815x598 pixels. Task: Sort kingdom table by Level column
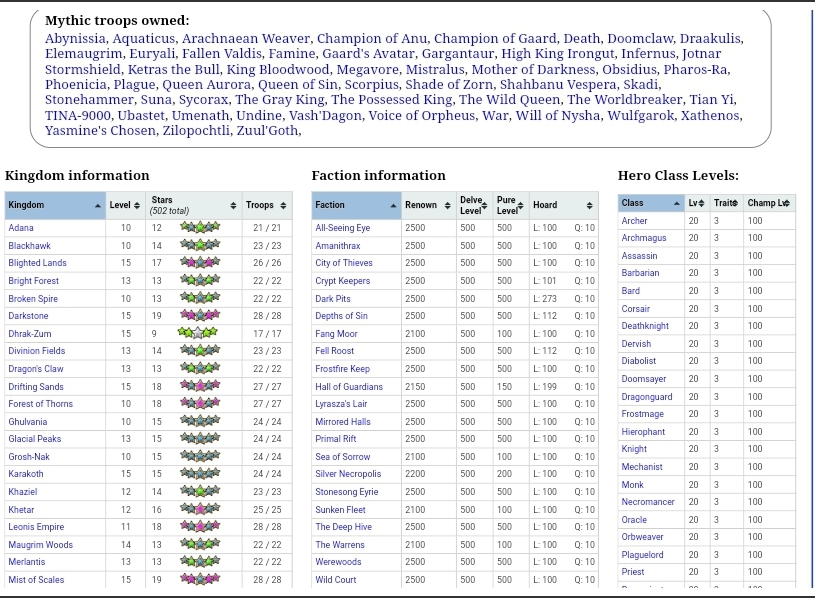click(125, 205)
